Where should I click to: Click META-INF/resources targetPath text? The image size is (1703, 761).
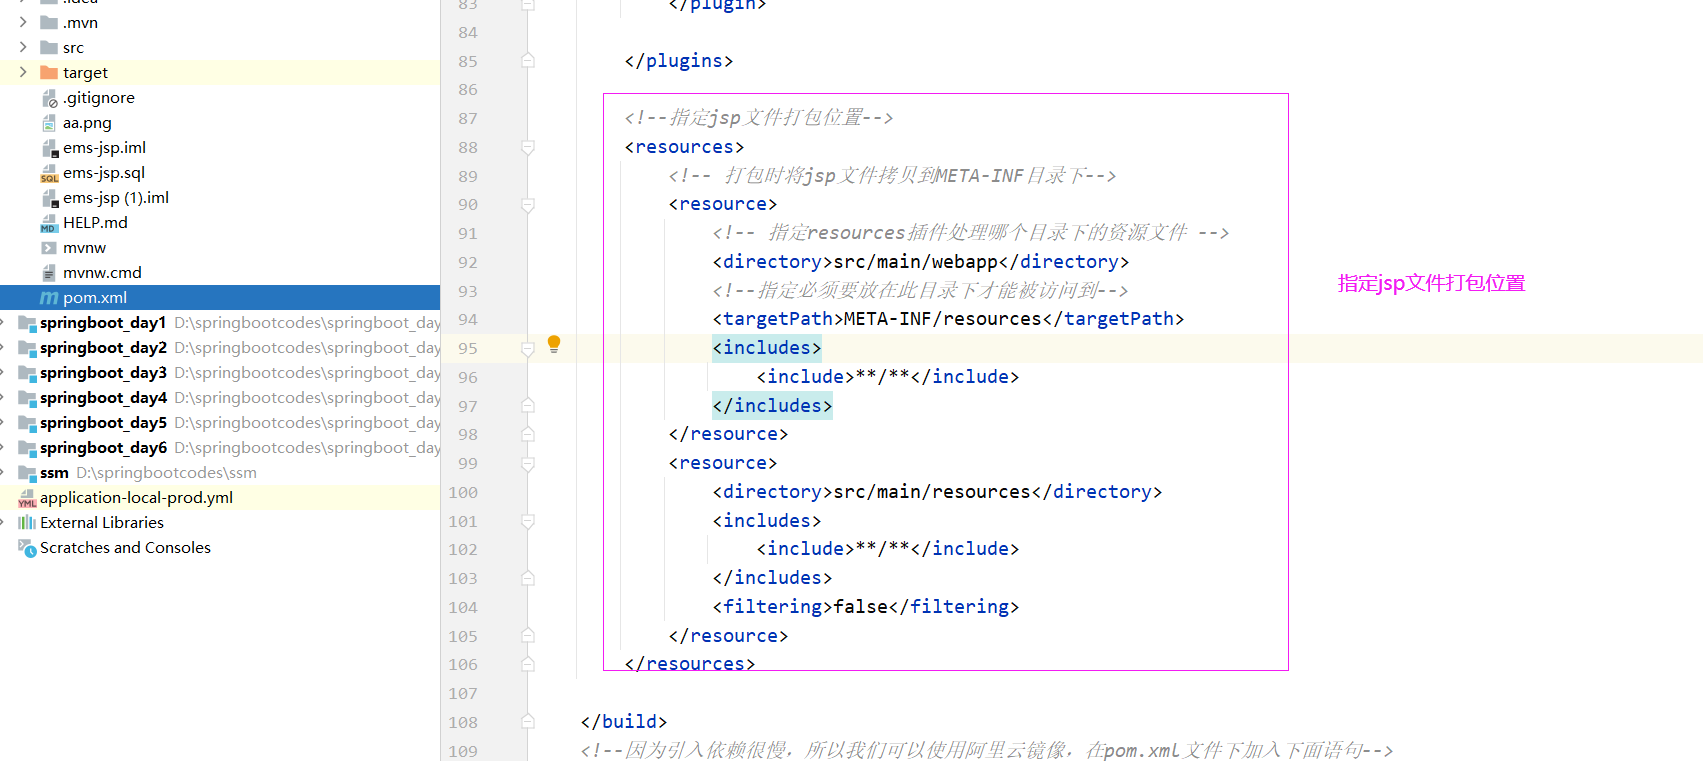click(943, 319)
